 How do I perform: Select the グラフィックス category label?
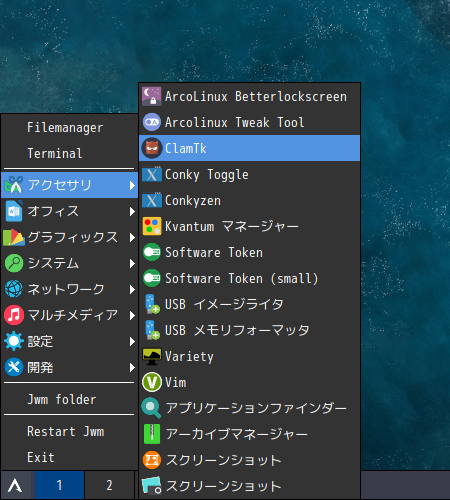(73, 237)
